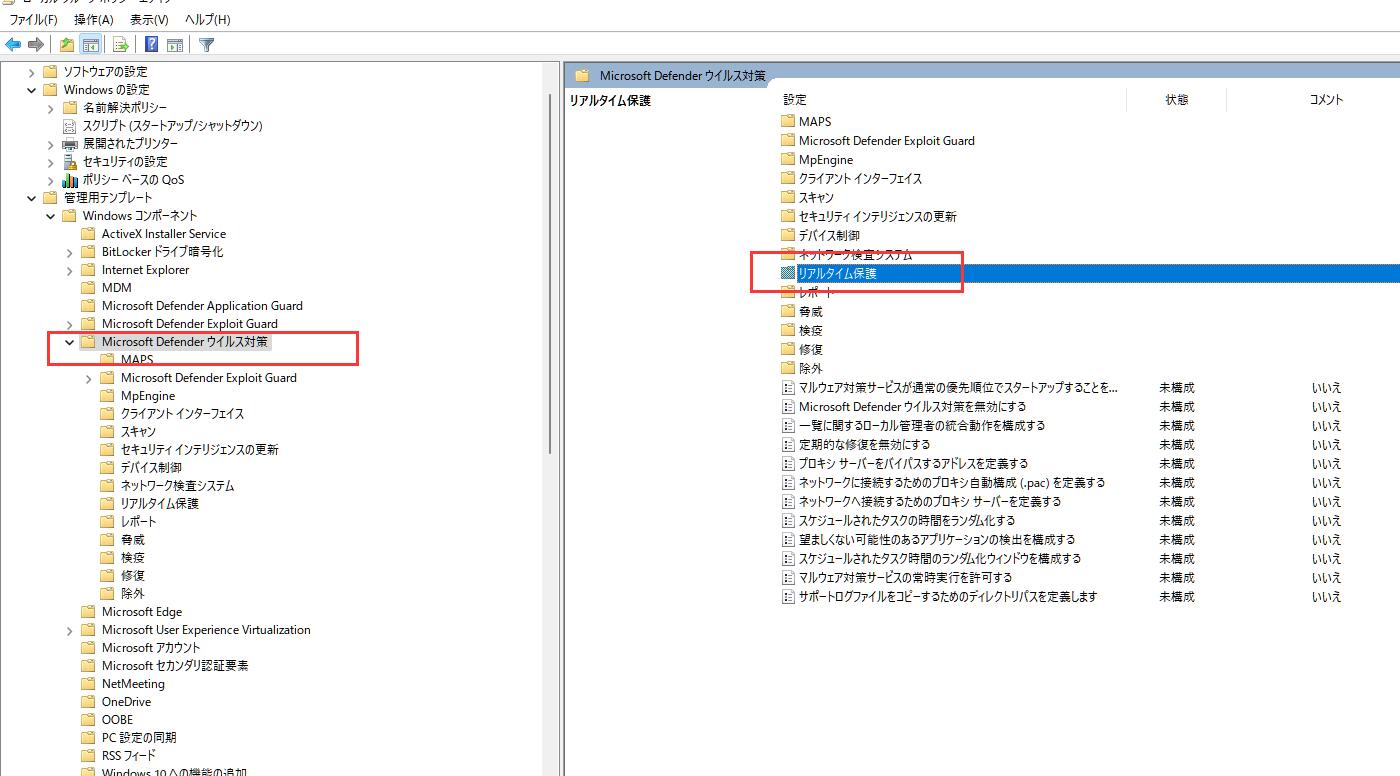The height and width of the screenshot is (776, 1400).
Task: Select the プロキシ サーバーをバイパスするアドレスを定義する policy
Action: pos(913,464)
